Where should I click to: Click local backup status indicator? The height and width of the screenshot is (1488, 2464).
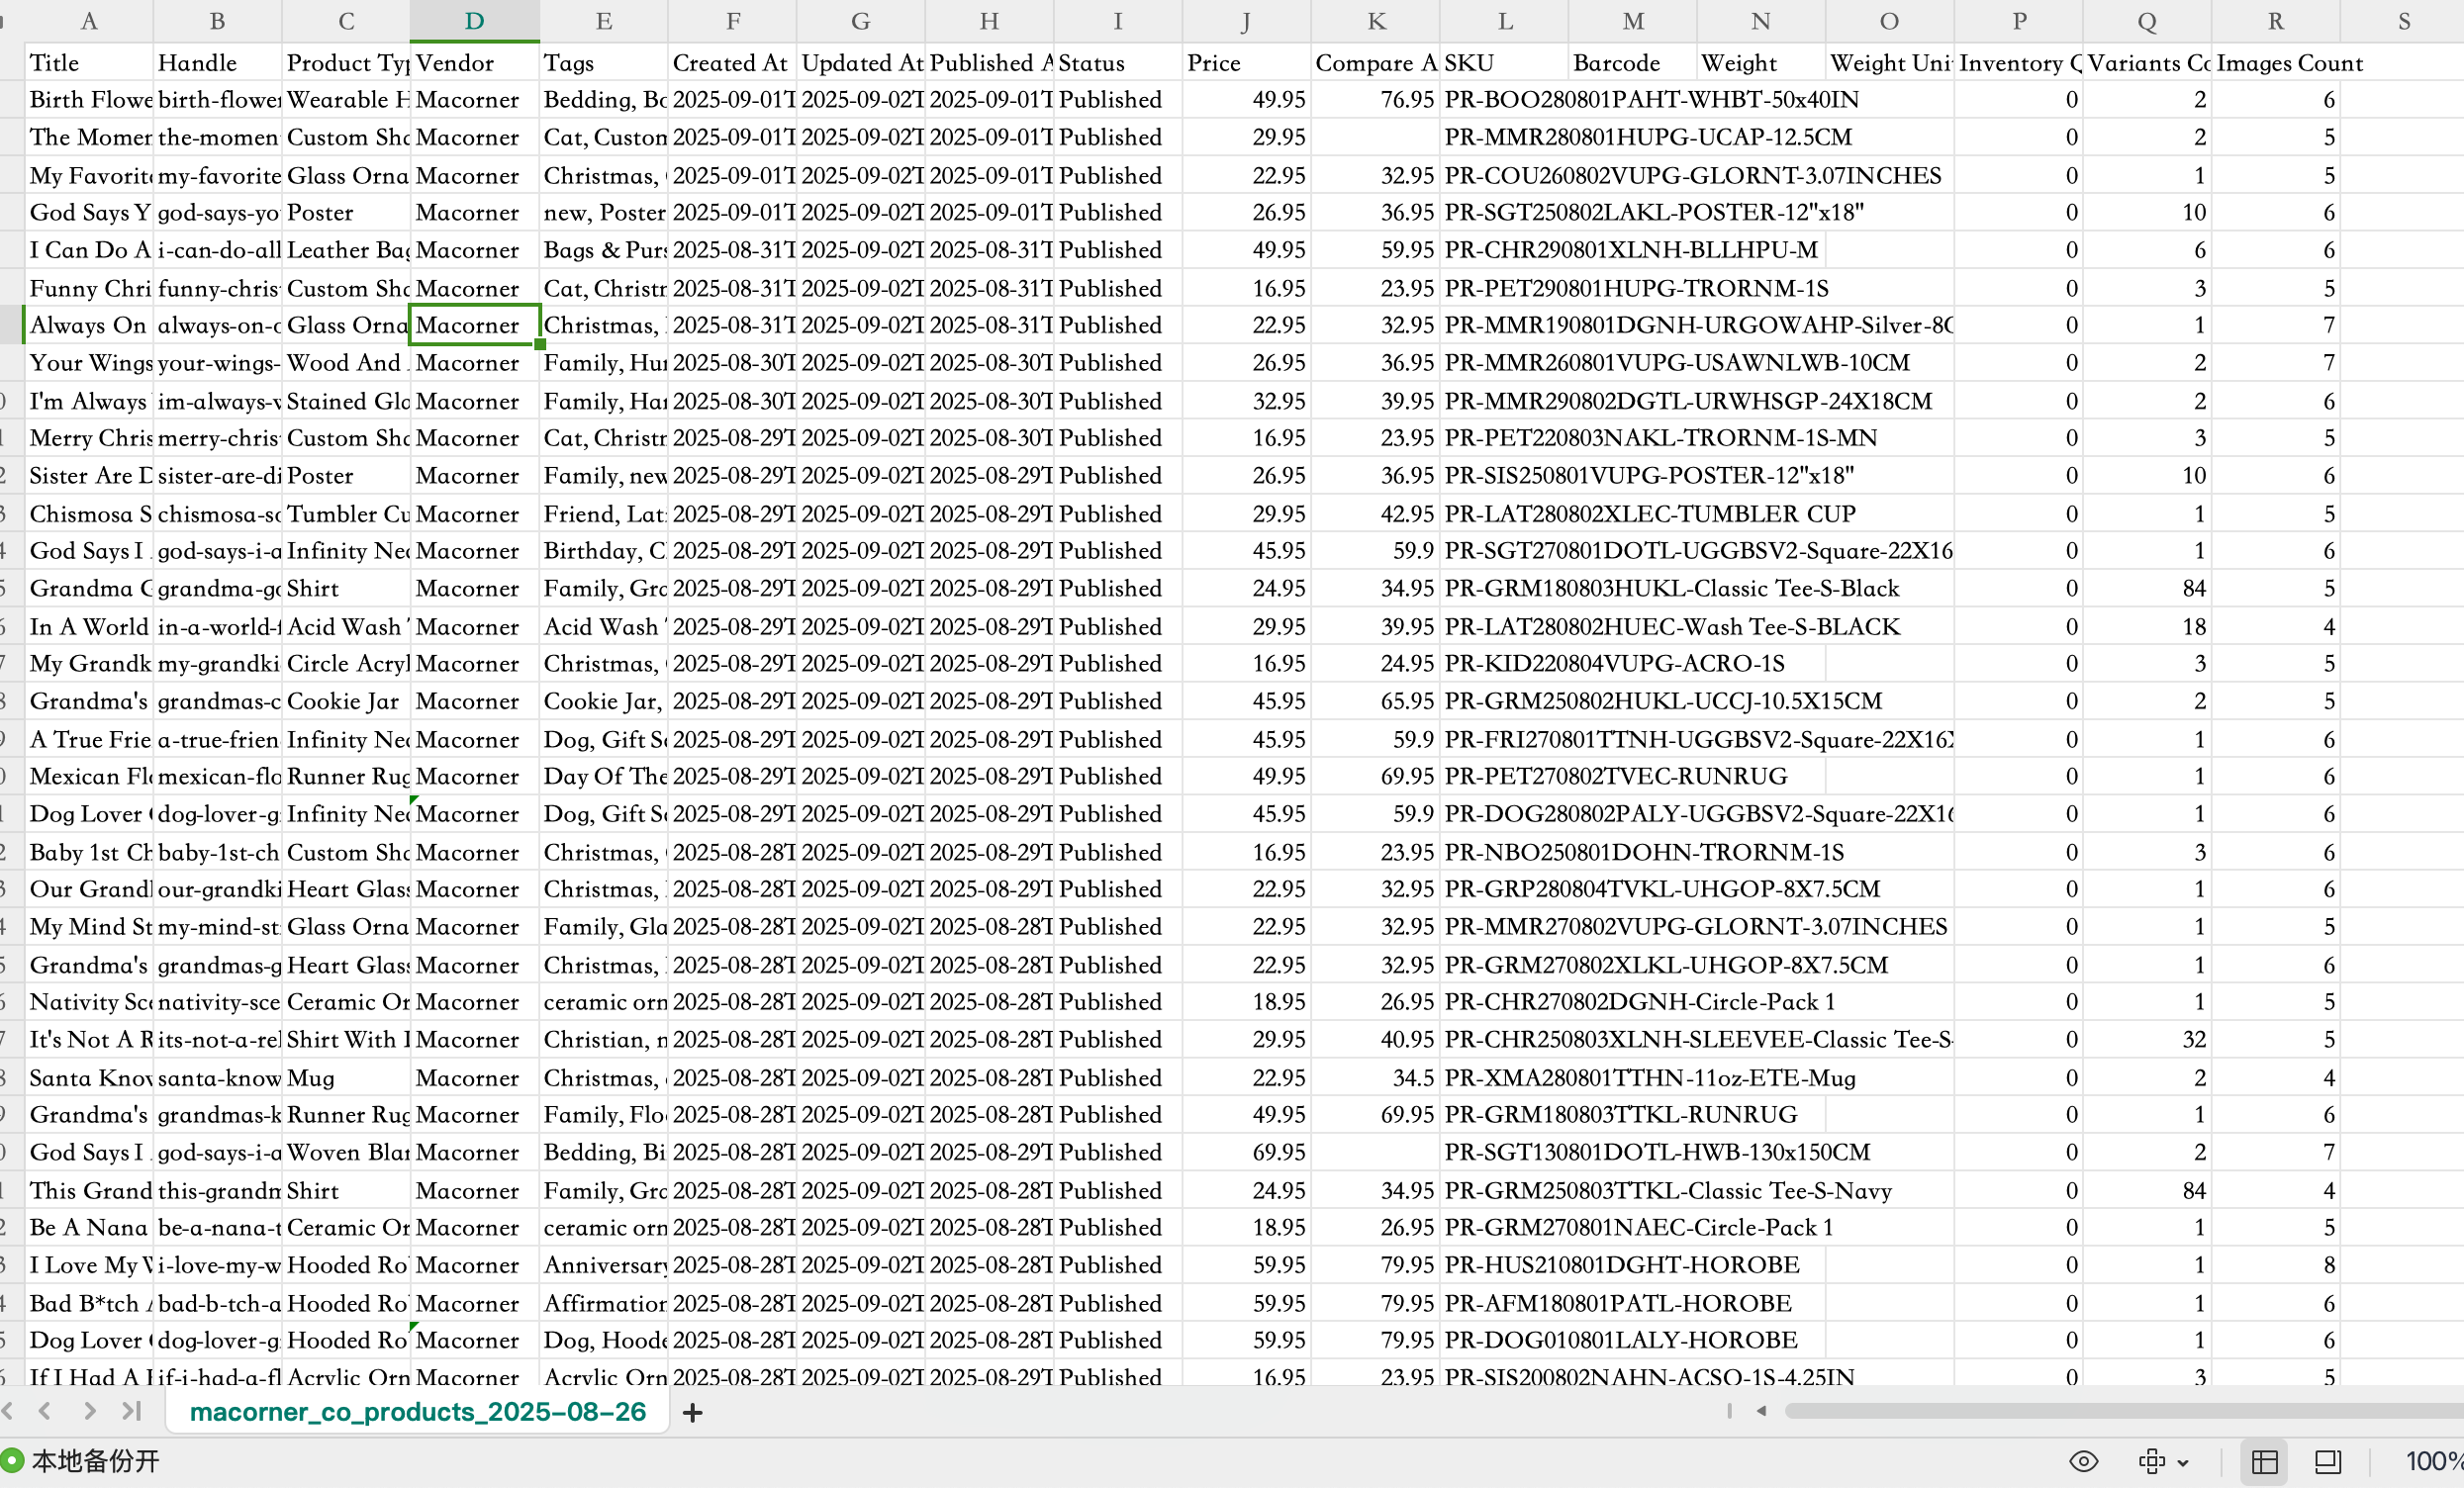pyautogui.click(x=80, y=1461)
